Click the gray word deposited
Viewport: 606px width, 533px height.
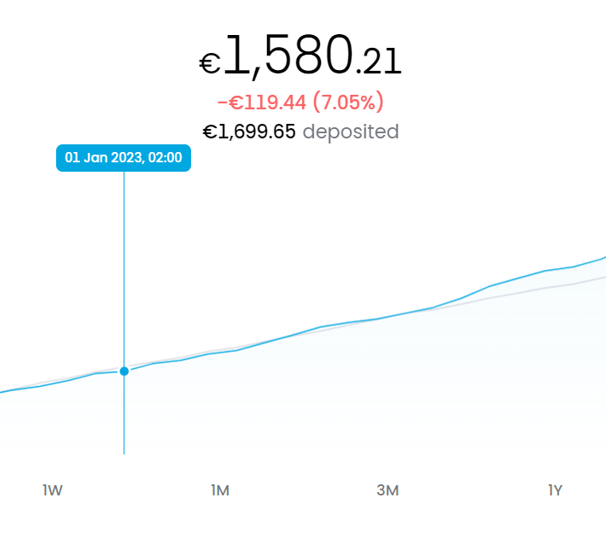[351, 133]
